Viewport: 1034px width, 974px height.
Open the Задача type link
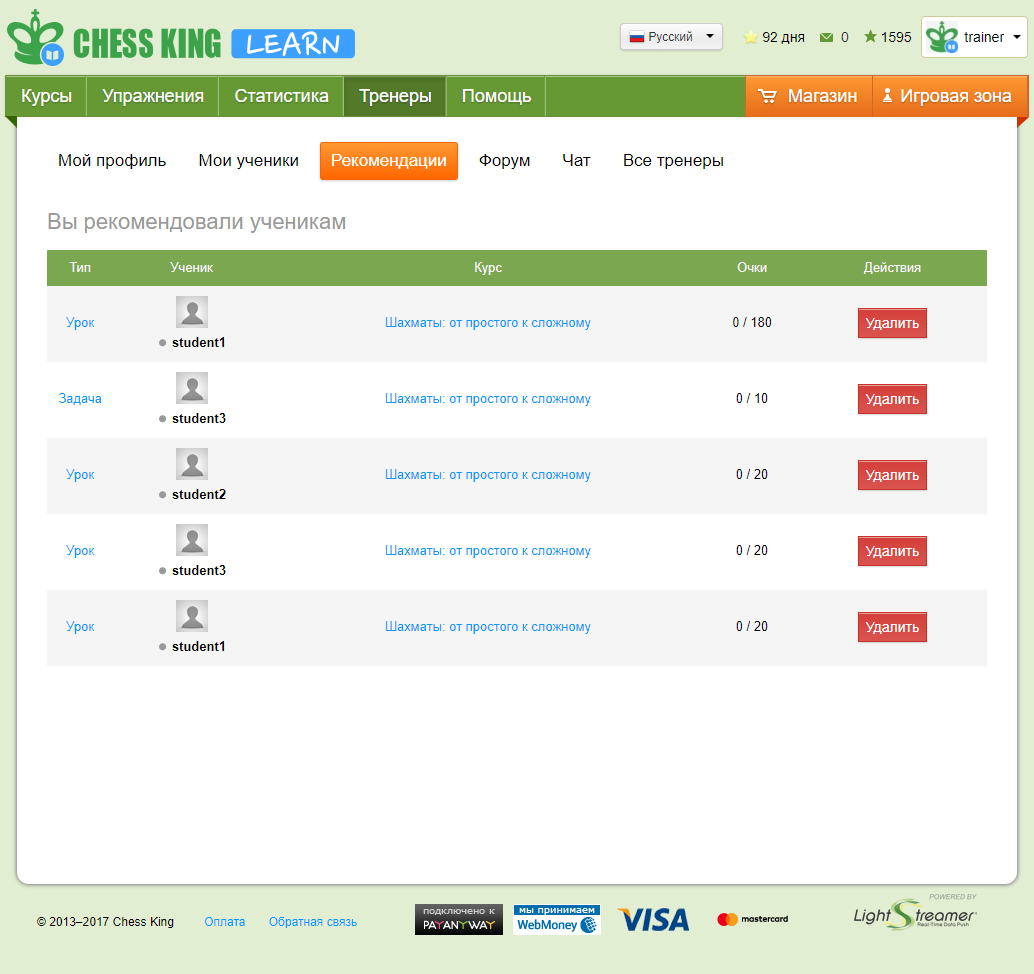[80, 399]
